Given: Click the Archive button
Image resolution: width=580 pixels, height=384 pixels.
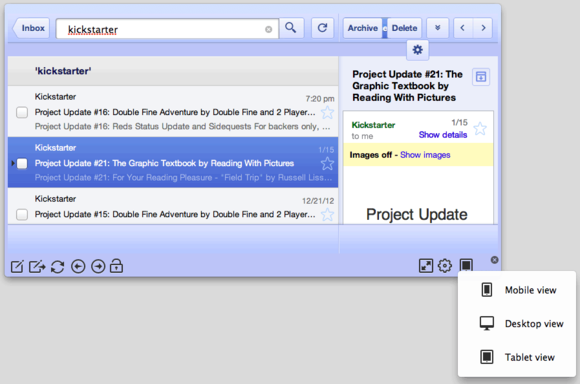Looking at the screenshot, I should coord(362,28).
